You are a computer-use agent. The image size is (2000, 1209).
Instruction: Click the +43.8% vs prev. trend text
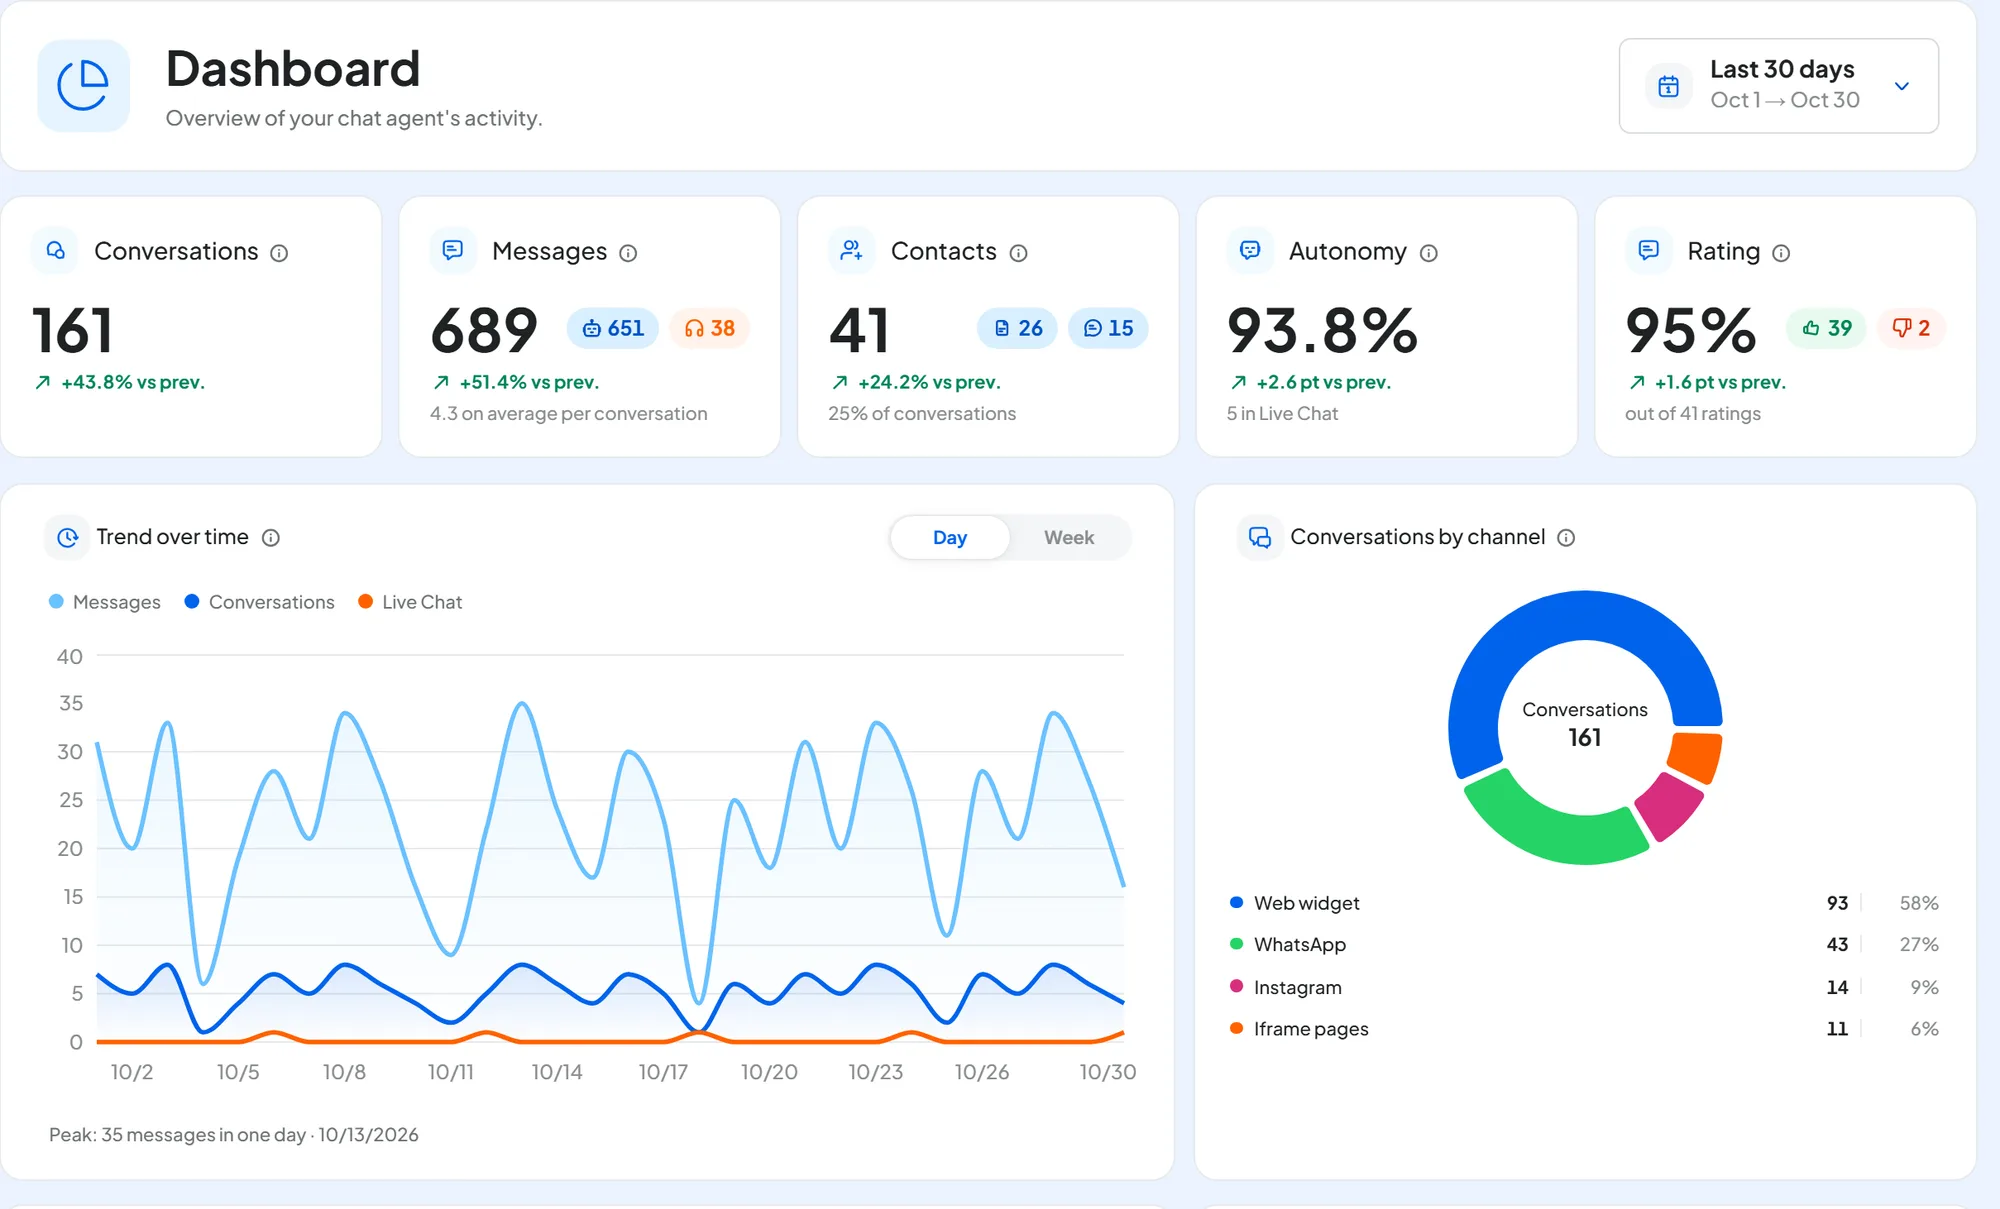coord(132,382)
